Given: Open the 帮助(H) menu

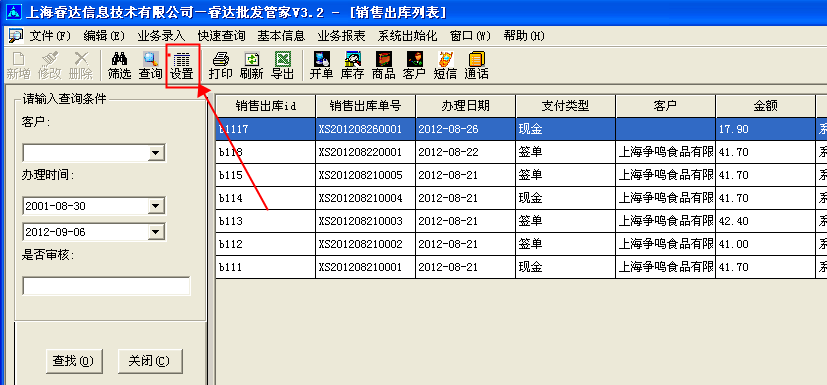Looking at the screenshot, I should [x=524, y=36].
